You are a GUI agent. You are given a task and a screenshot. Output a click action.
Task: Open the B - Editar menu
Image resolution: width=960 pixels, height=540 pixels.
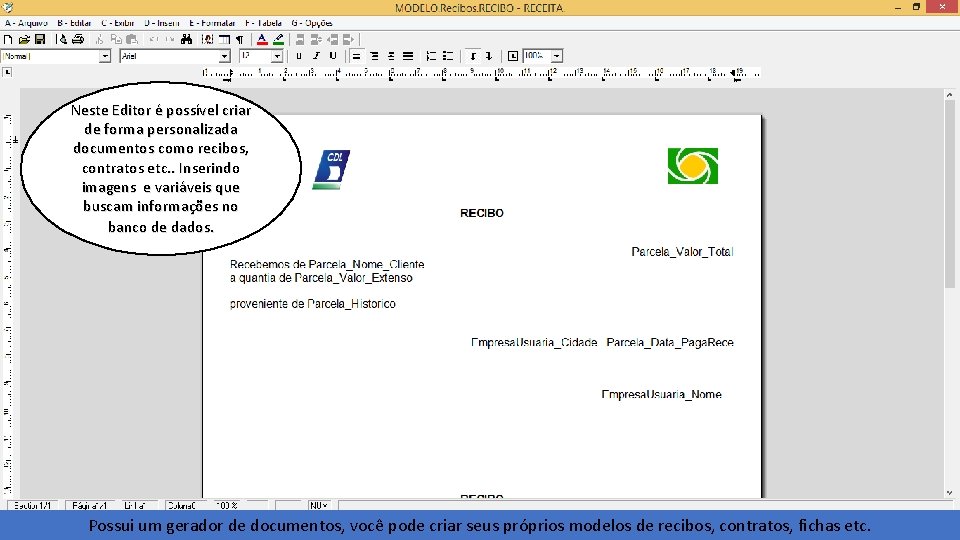point(74,23)
